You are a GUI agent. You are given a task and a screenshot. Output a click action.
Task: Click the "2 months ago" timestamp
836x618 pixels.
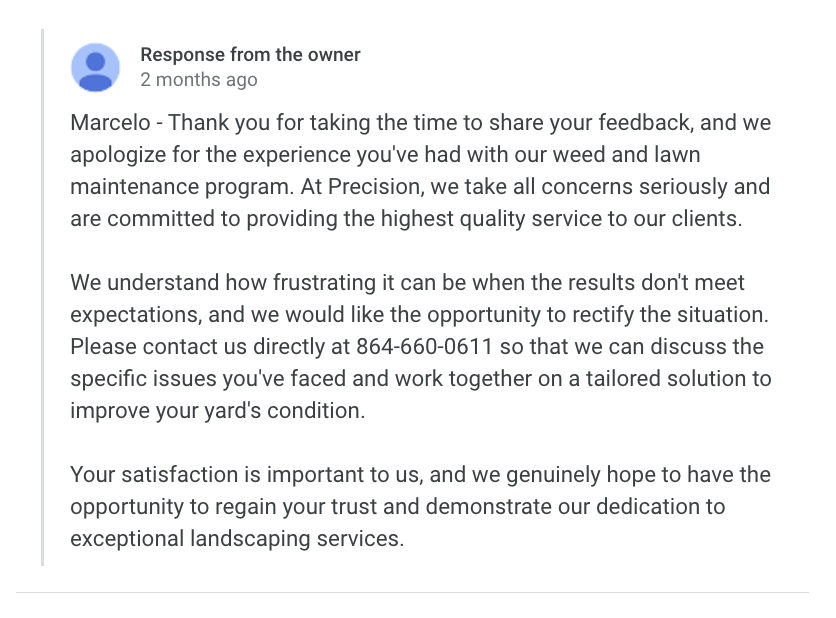[199, 80]
